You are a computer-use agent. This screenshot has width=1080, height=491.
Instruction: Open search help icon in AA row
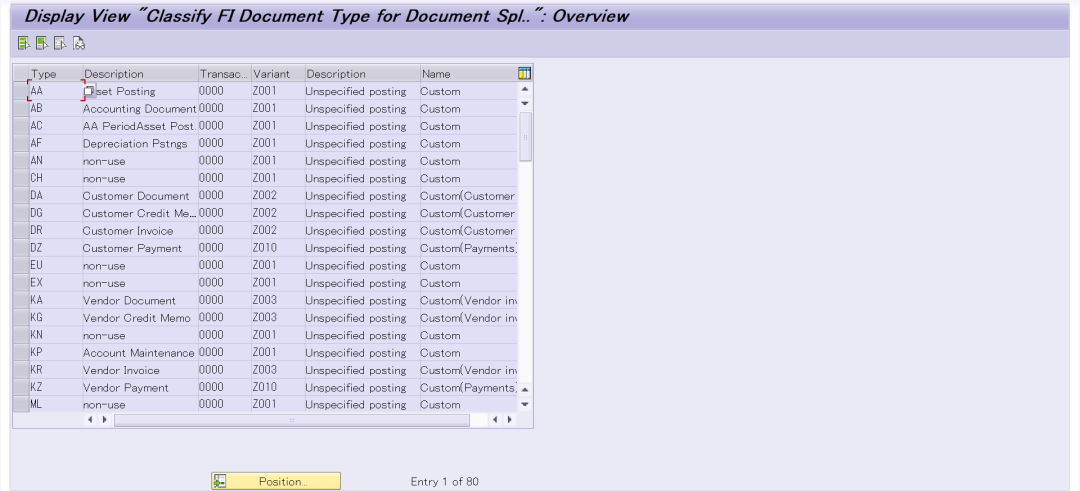coord(90,91)
